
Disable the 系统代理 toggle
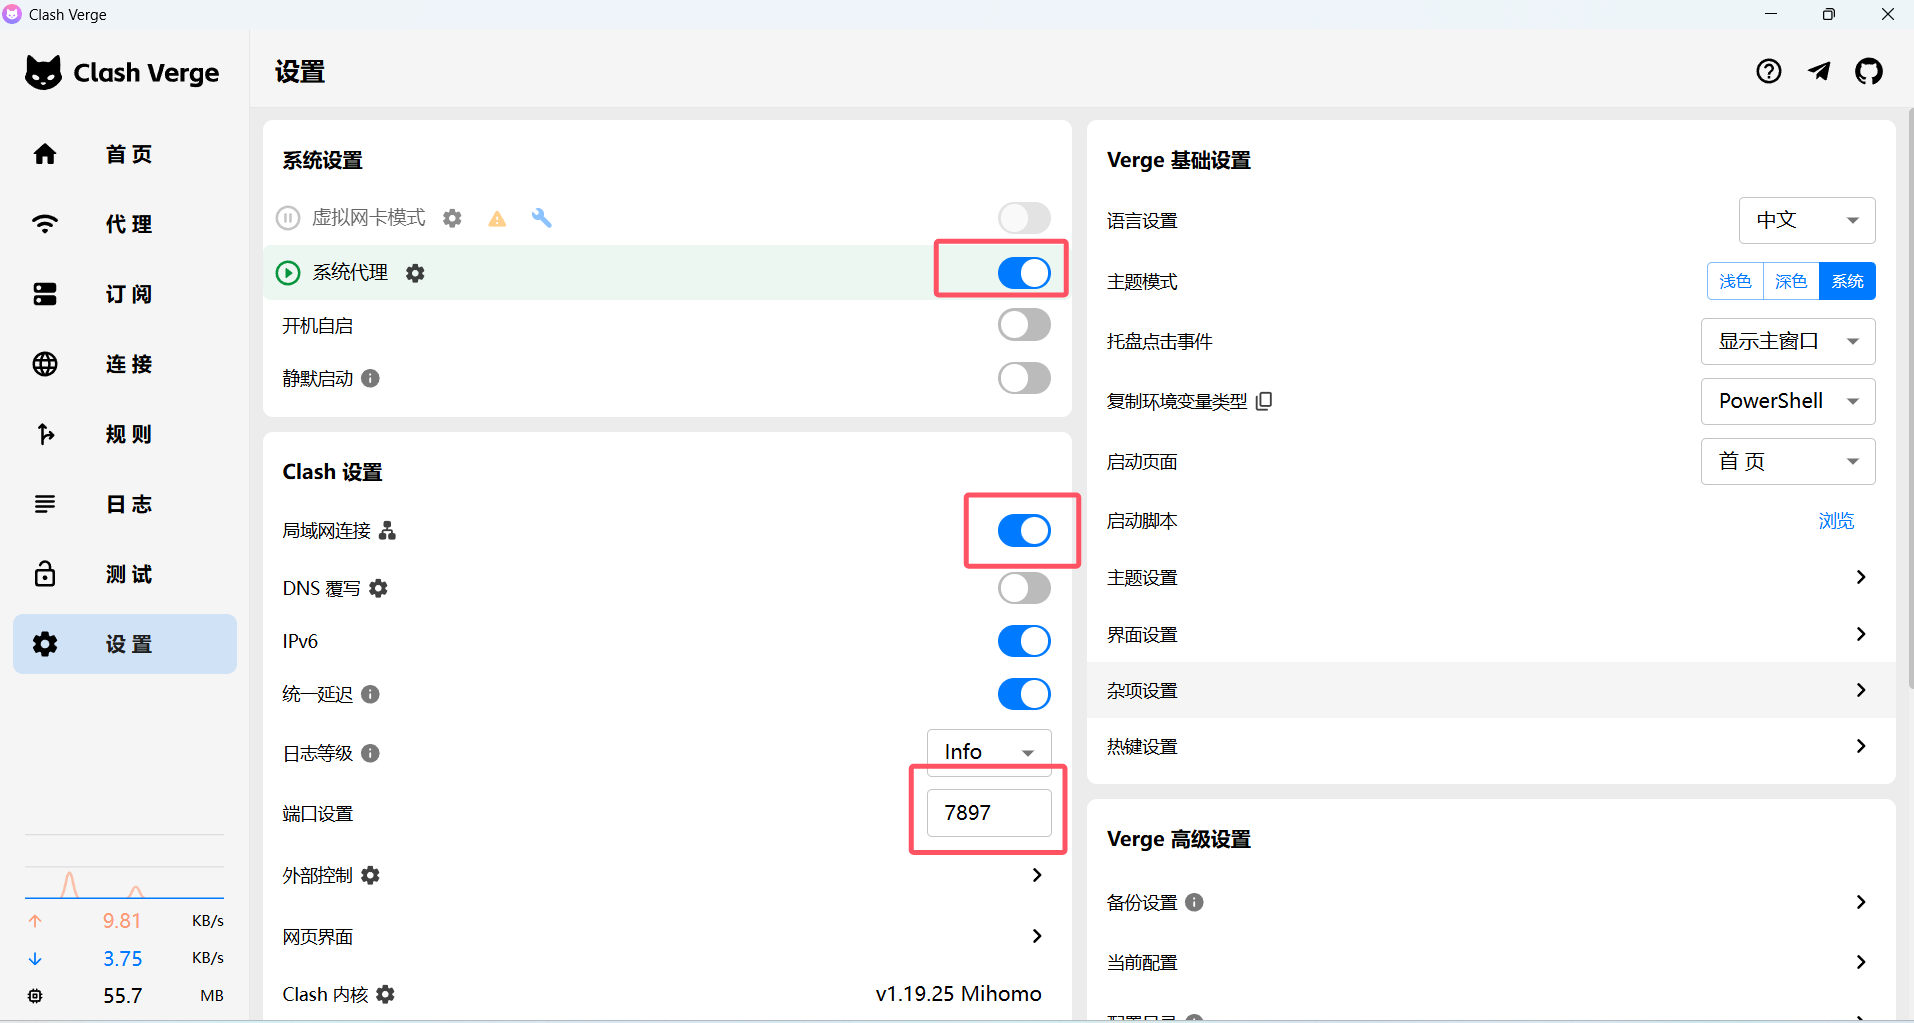(x=1024, y=272)
